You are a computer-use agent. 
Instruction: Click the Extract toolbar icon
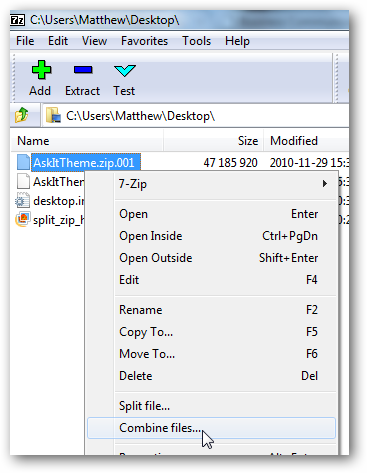click(x=83, y=70)
